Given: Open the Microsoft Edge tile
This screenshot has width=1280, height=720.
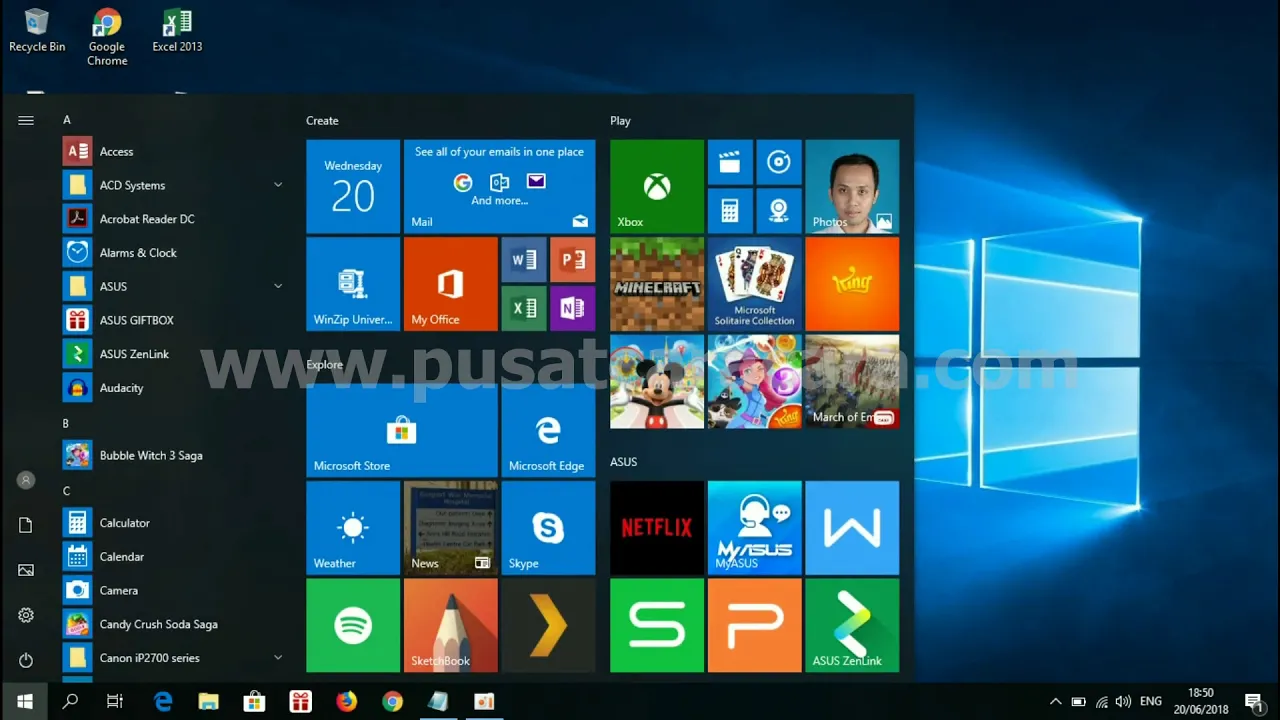Looking at the screenshot, I should [x=548, y=430].
